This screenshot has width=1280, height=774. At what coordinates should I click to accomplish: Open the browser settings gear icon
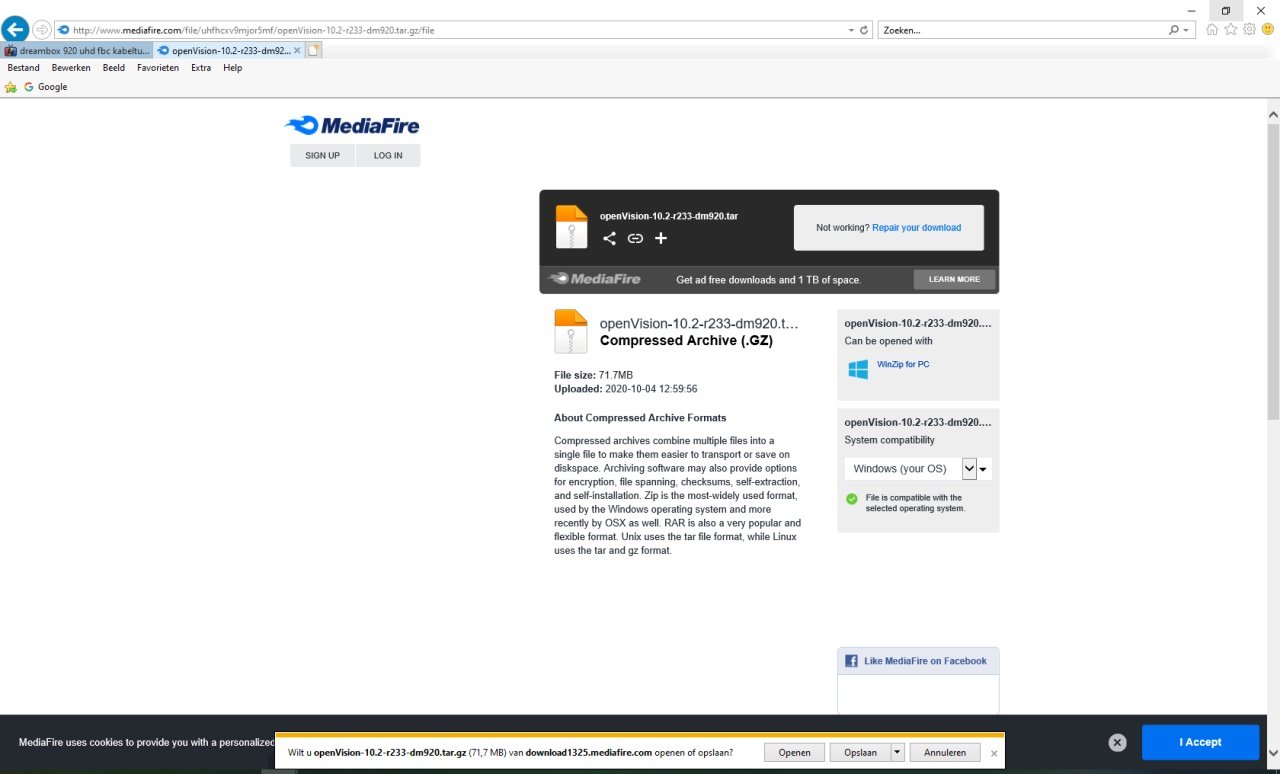point(1249,30)
